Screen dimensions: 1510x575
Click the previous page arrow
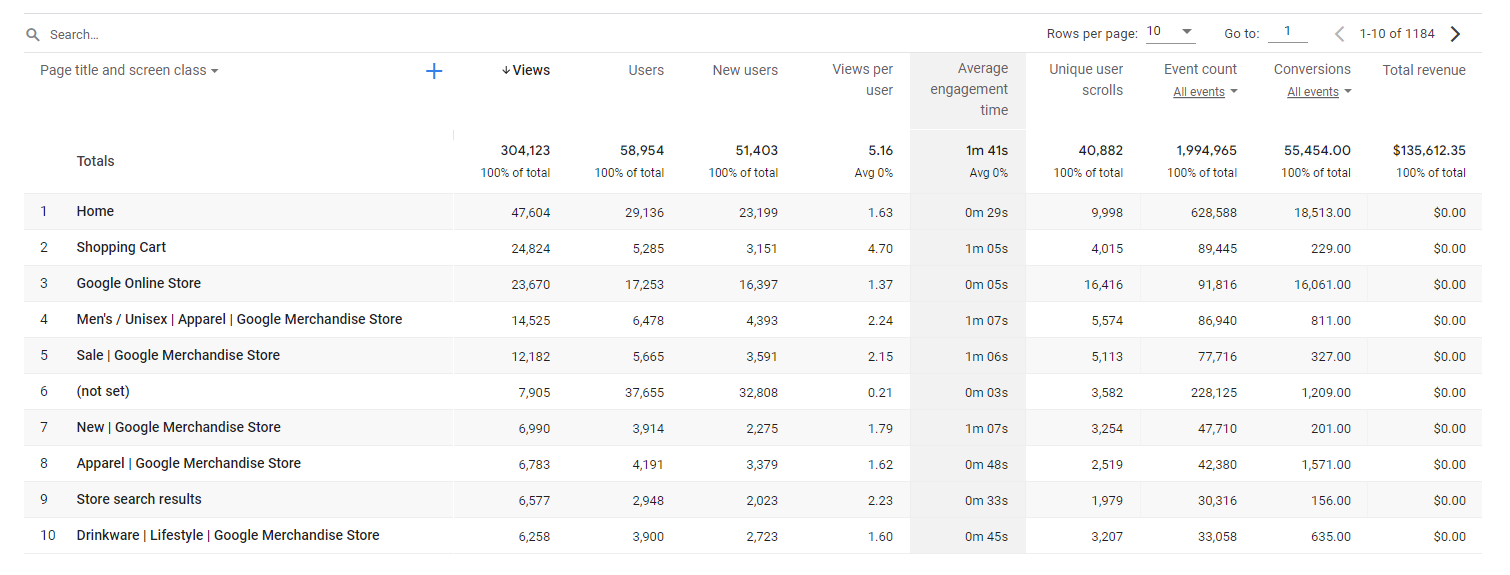pos(1340,34)
